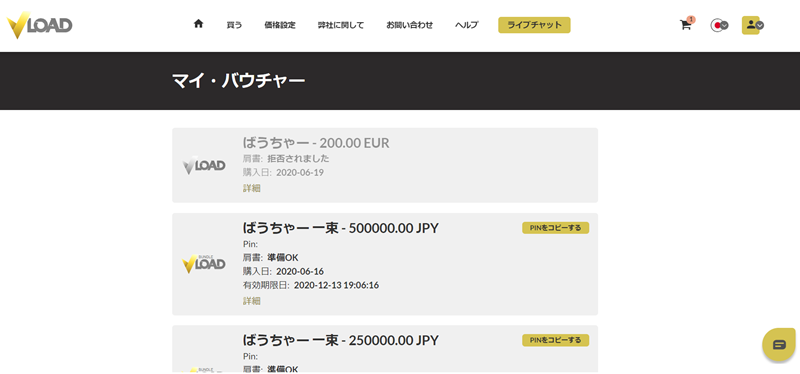Open the 買う menu item

[x=234, y=25]
